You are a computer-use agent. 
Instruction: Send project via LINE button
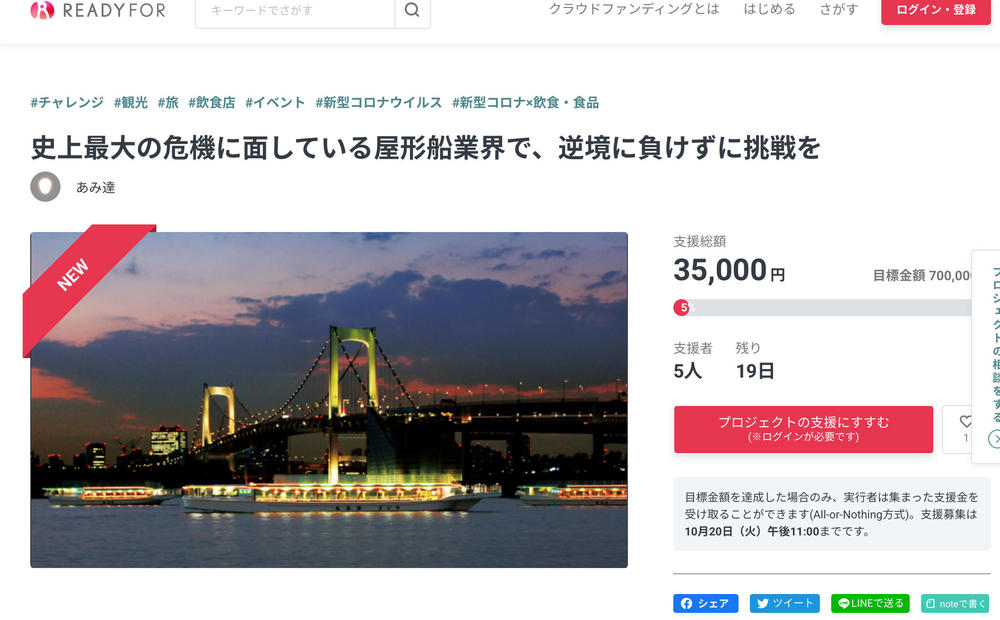(x=870, y=603)
